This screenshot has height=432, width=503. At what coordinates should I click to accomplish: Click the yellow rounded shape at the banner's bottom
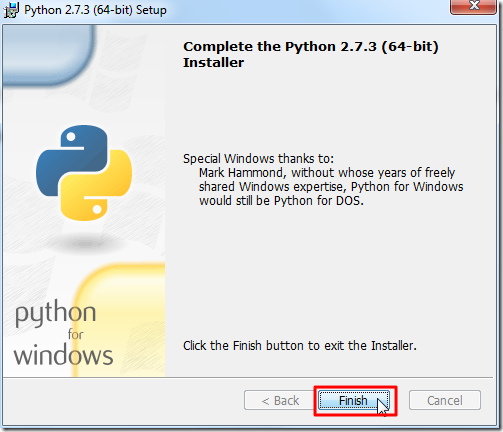pos(120,320)
